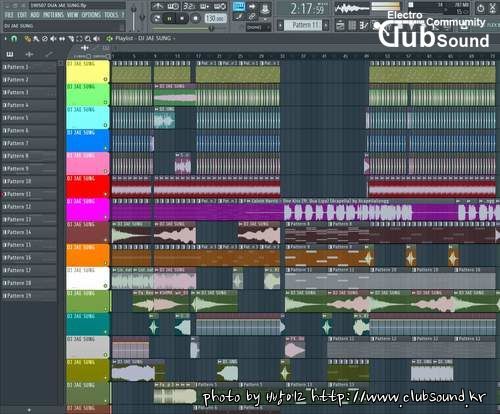Image resolution: width=500 pixels, height=414 pixels.
Task: Select the Delete tool
Action: point(45,39)
